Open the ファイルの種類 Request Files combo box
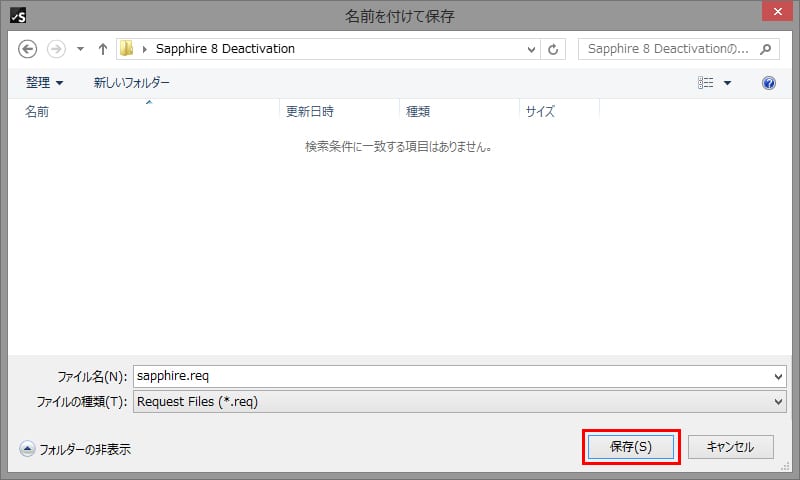Image resolution: width=800 pixels, height=480 pixels. click(x=460, y=402)
